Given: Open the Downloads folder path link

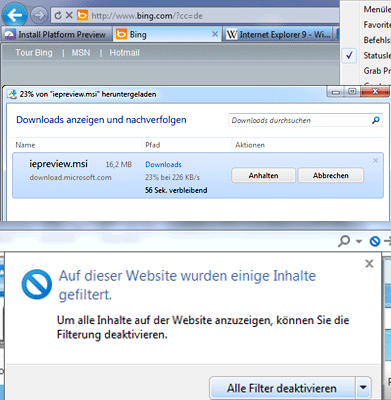Looking at the screenshot, I should click(x=163, y=165).
